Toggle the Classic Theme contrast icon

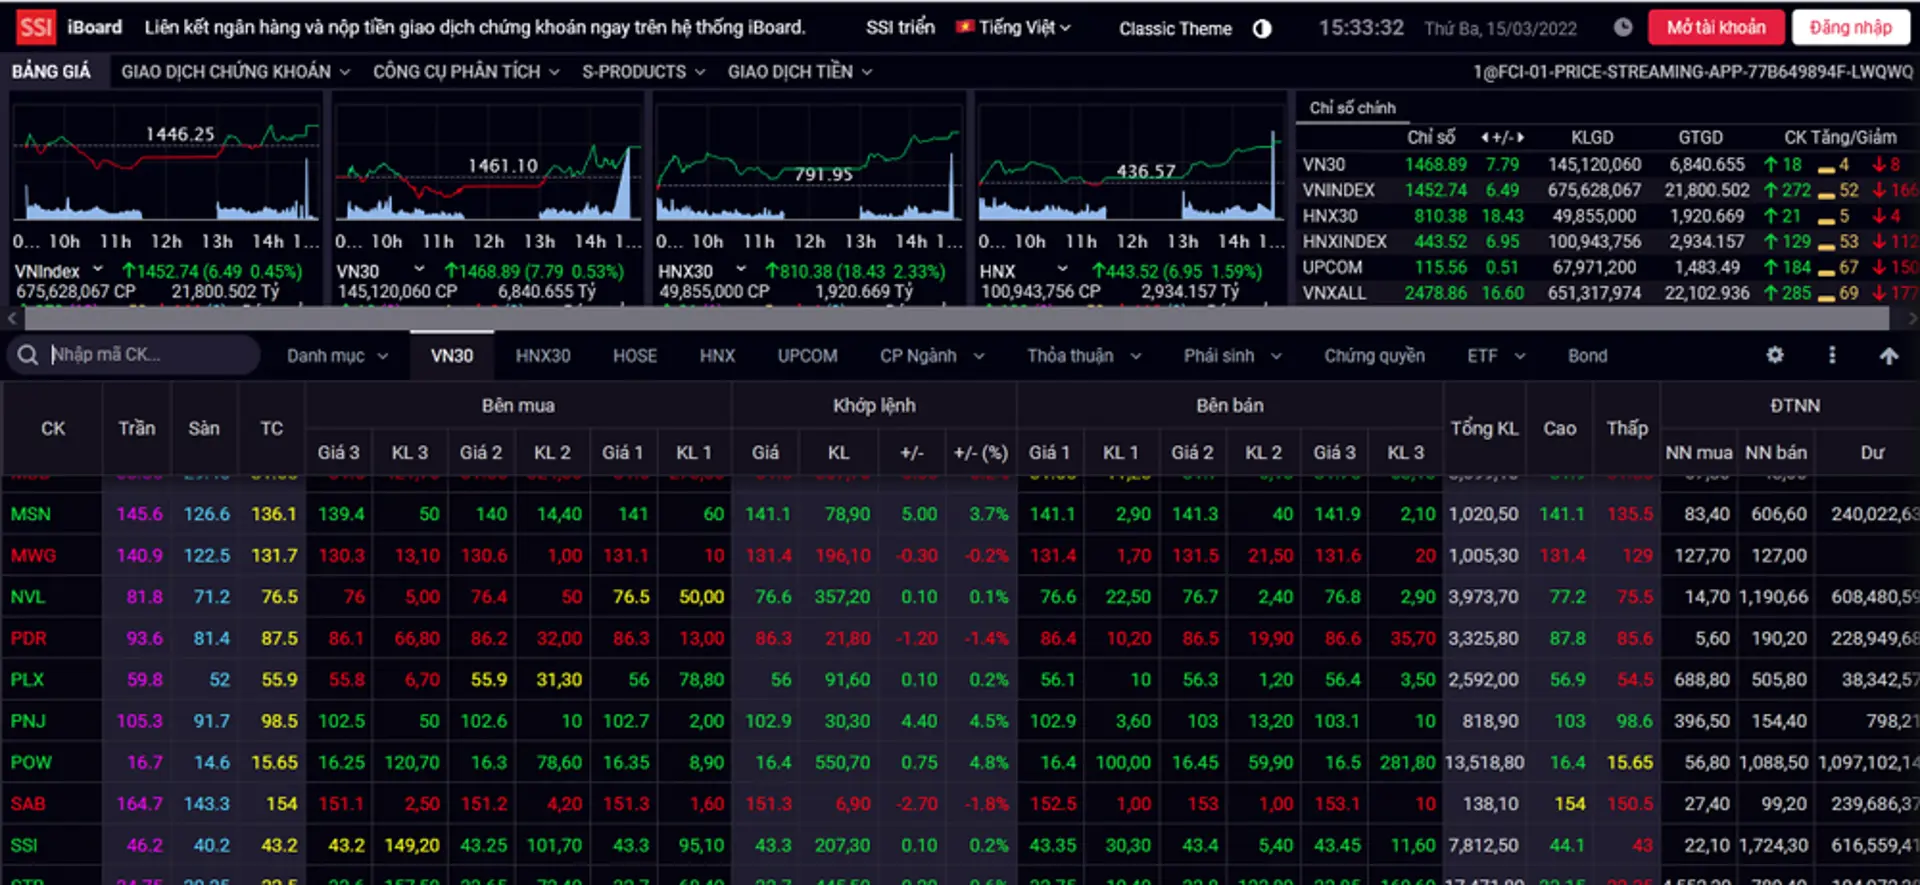tap(1262, 29)
